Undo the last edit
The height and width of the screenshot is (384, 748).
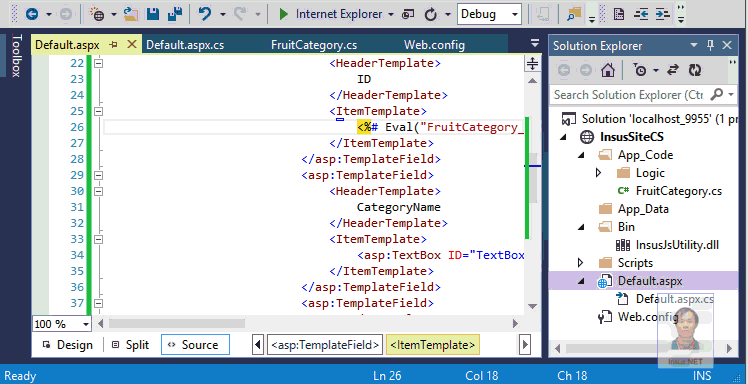pos(205,14)
